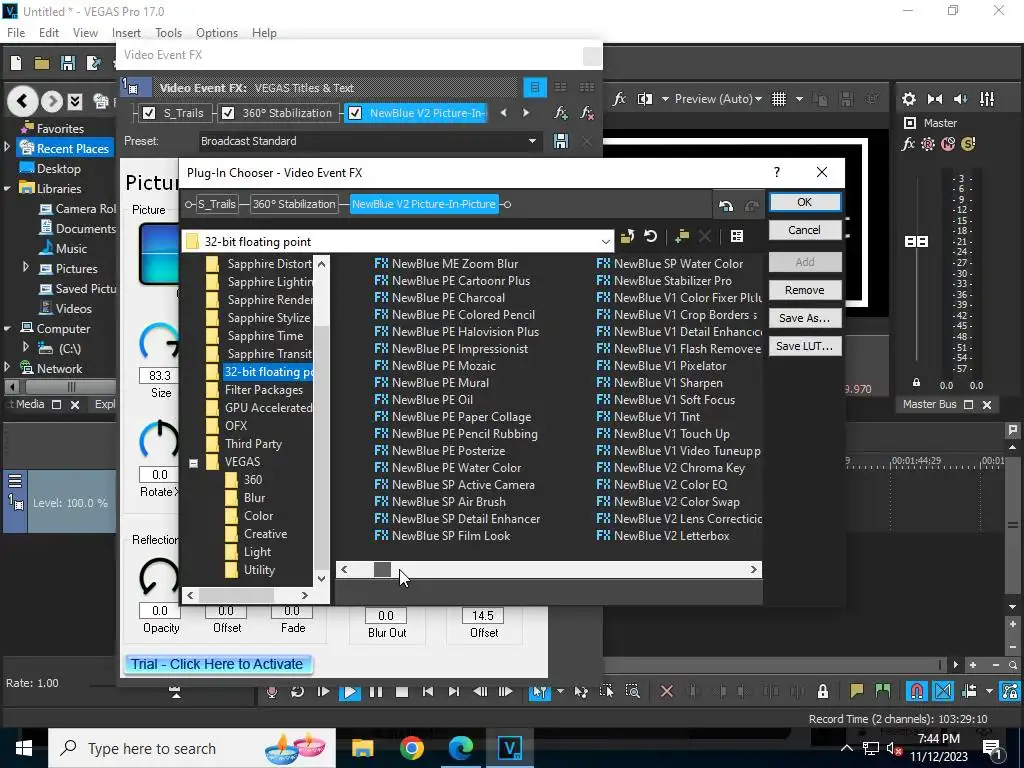Uncheck the S_Trails effect checkbox
This screenshot has height=768, width=1024.
pyautogui.click(x=149, y=113)
